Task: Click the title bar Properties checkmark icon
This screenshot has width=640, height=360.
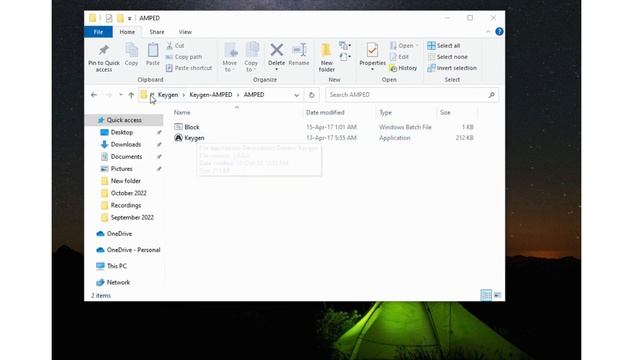Action: pyautogui.click(x=109, y=18)
